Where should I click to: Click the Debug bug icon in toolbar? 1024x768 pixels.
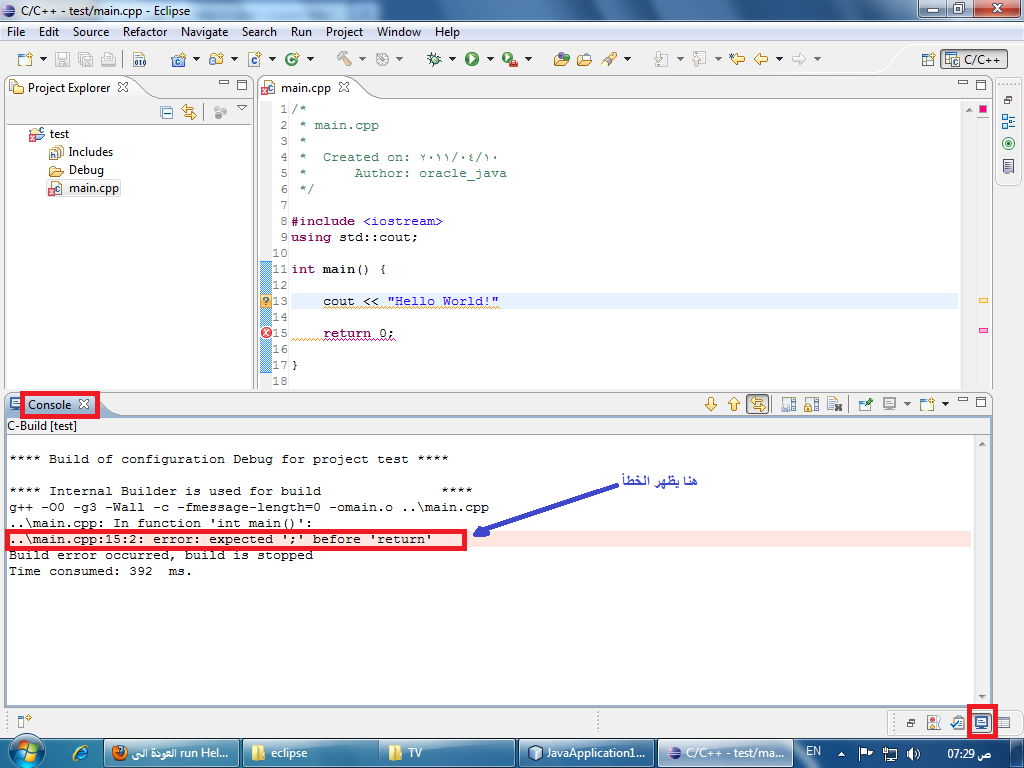tap(434, 59)
